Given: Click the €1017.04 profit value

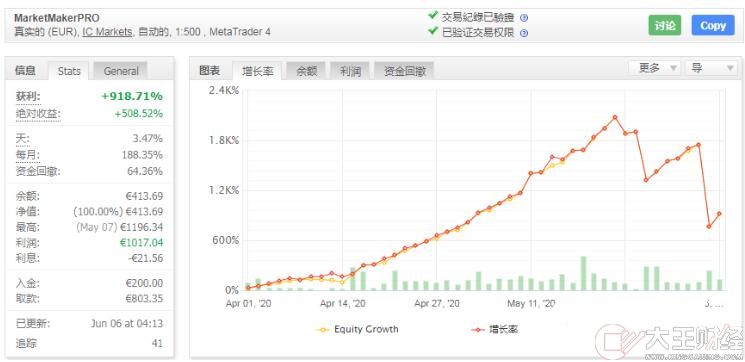Looking at the screenshot, I should coord(141,243).
